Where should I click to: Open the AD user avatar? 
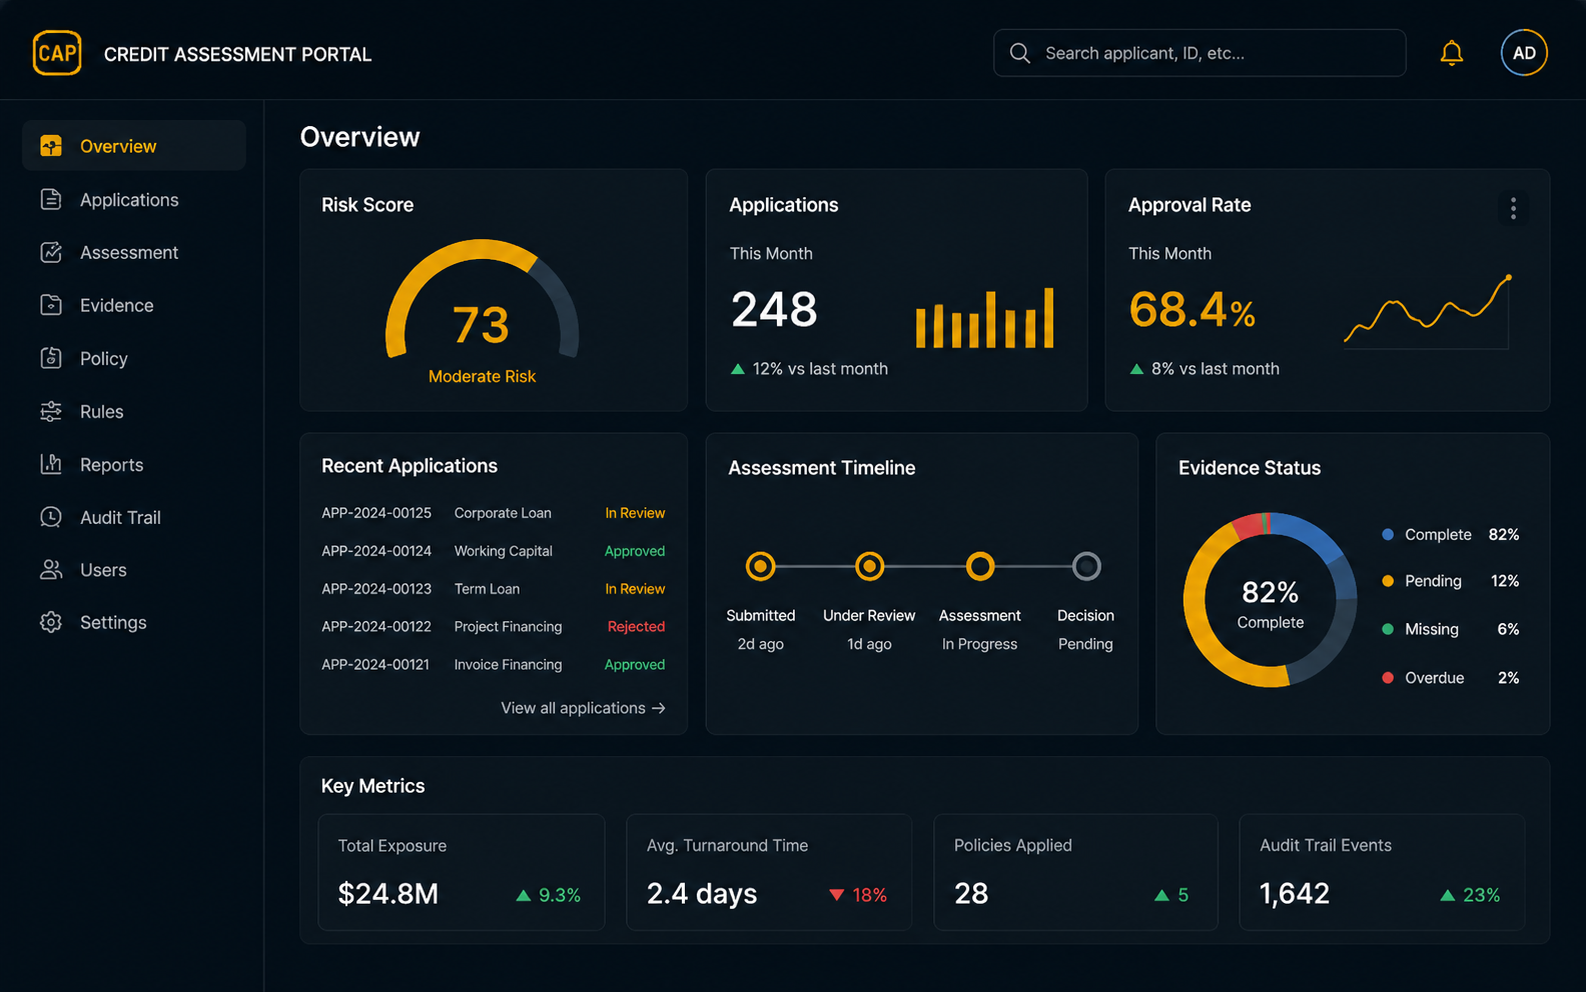tap(1523, 53)
